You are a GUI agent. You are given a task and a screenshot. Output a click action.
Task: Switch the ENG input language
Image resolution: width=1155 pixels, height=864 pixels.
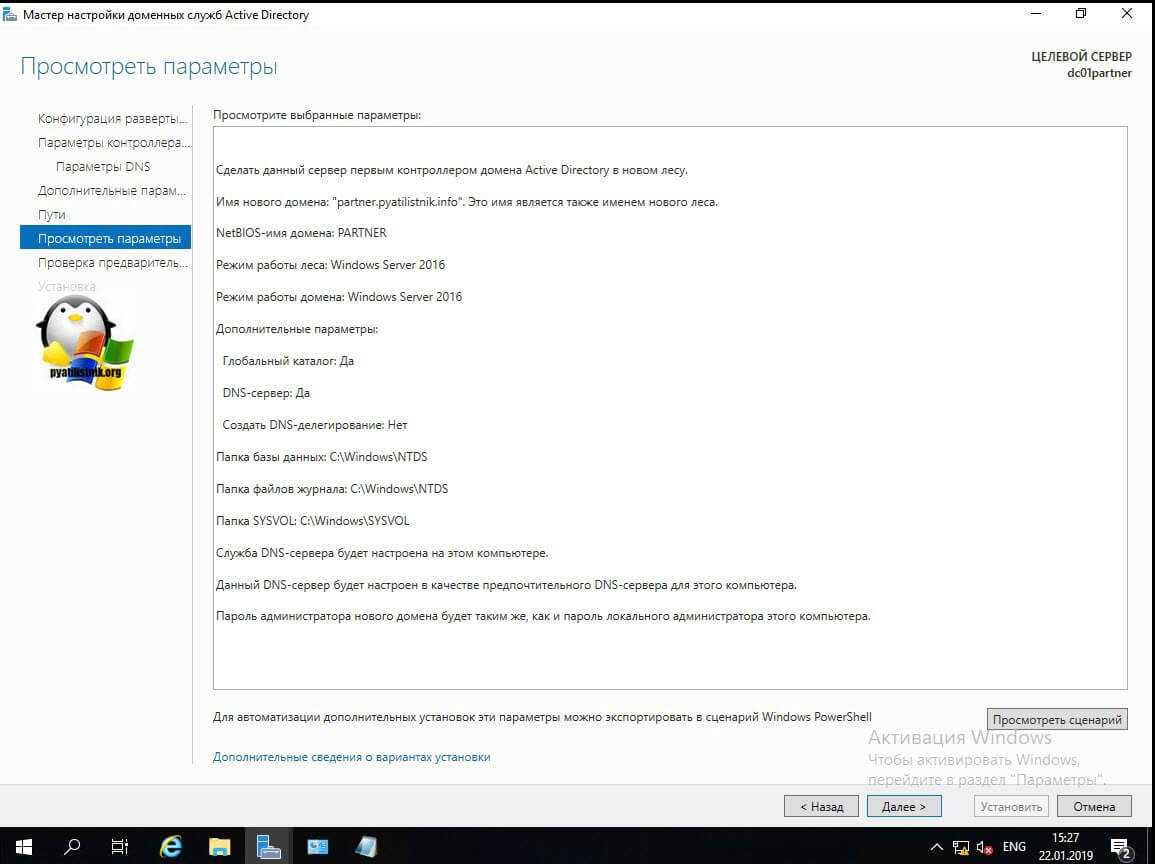1014,847
